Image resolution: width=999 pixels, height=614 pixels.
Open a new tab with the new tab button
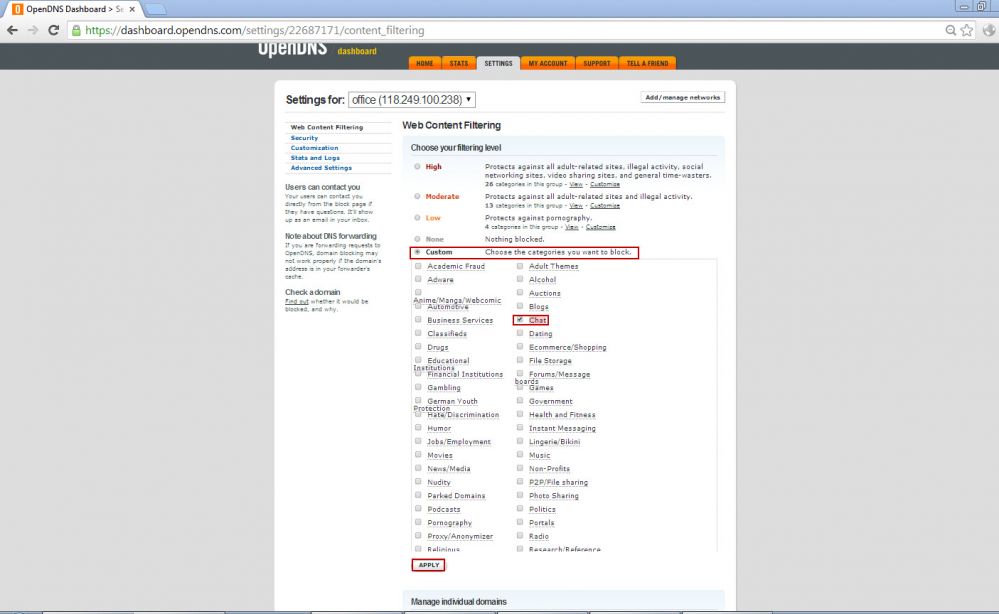click(x=157, y=10)
